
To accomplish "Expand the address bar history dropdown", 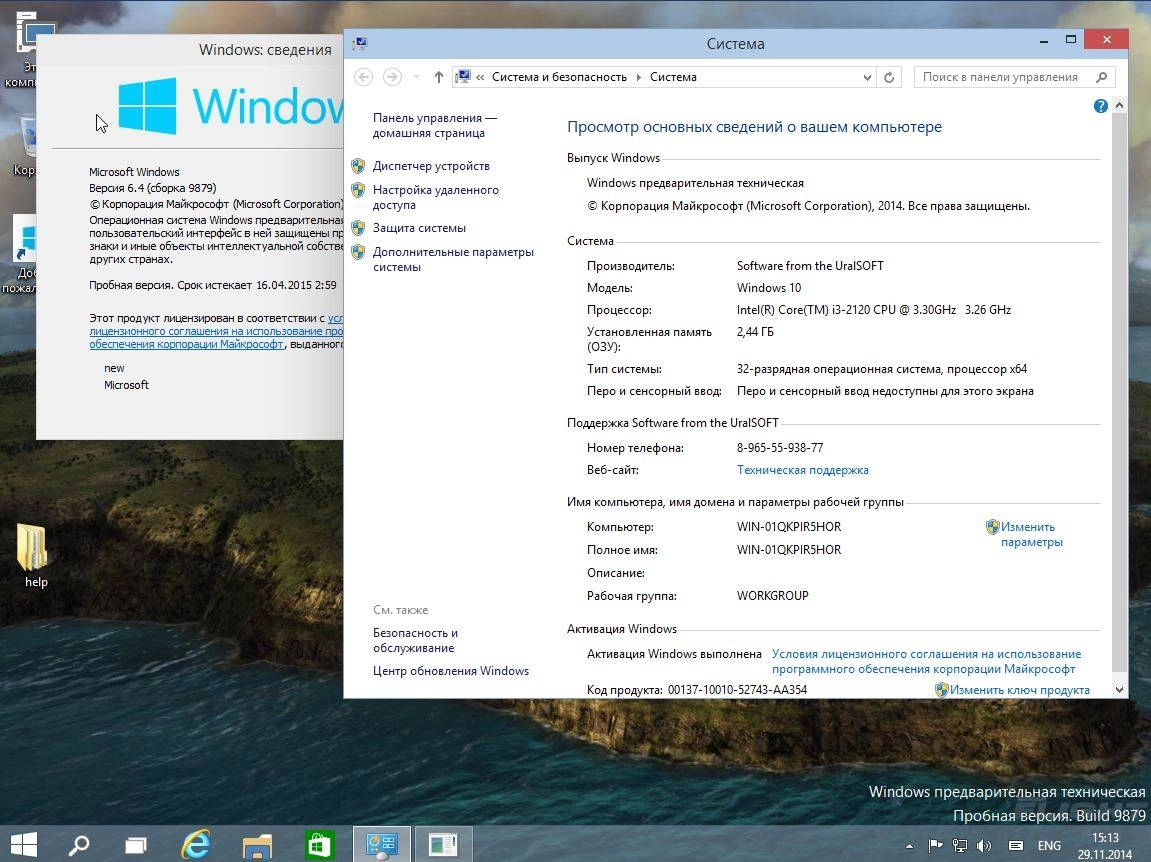I will (867, 77).
